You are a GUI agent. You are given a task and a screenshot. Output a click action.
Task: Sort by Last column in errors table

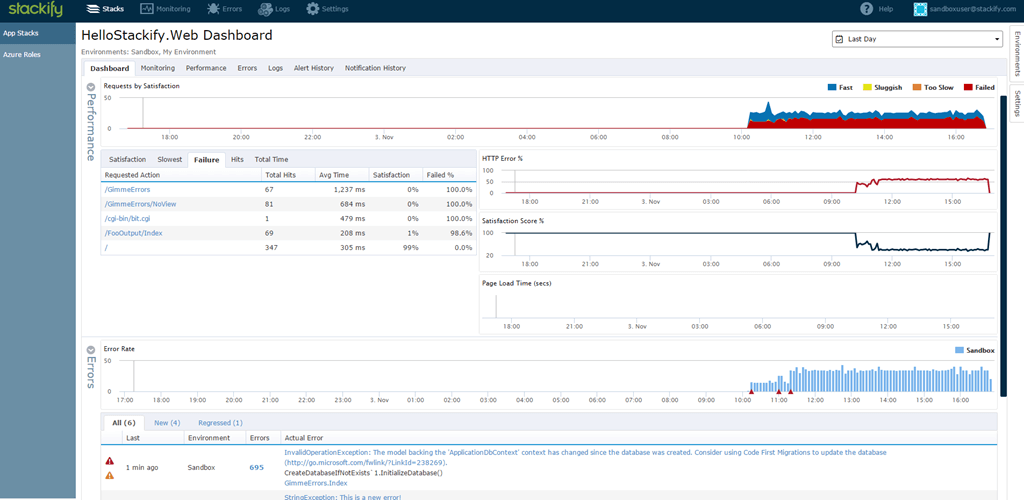153,438
